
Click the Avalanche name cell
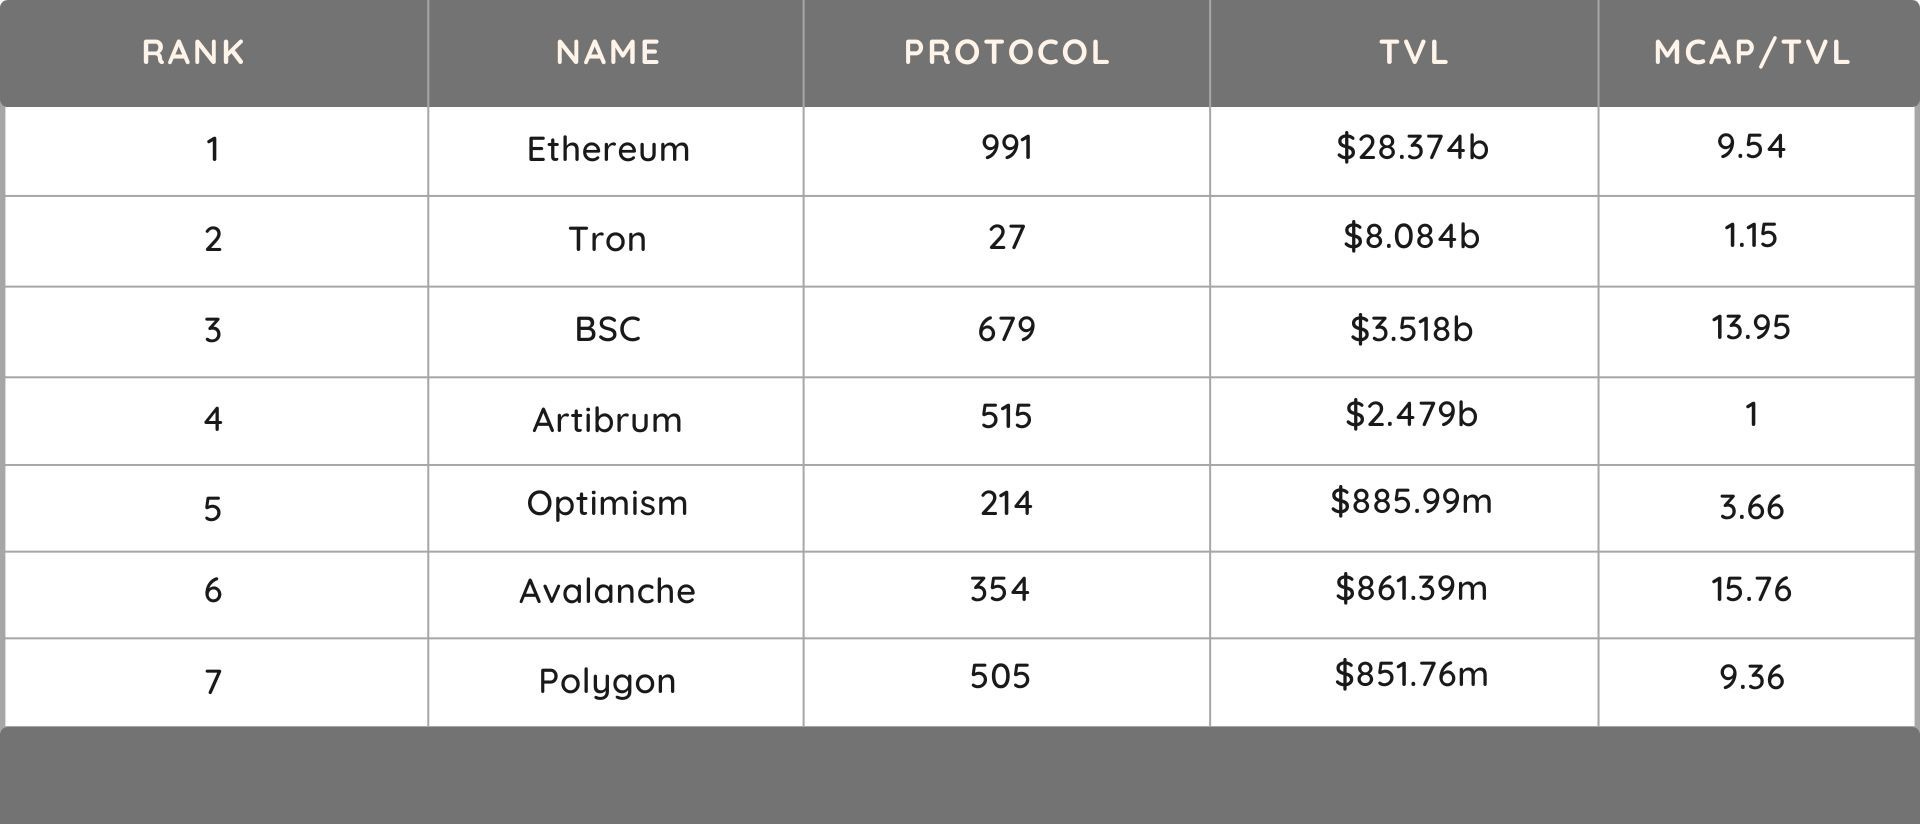coord(608,591)
